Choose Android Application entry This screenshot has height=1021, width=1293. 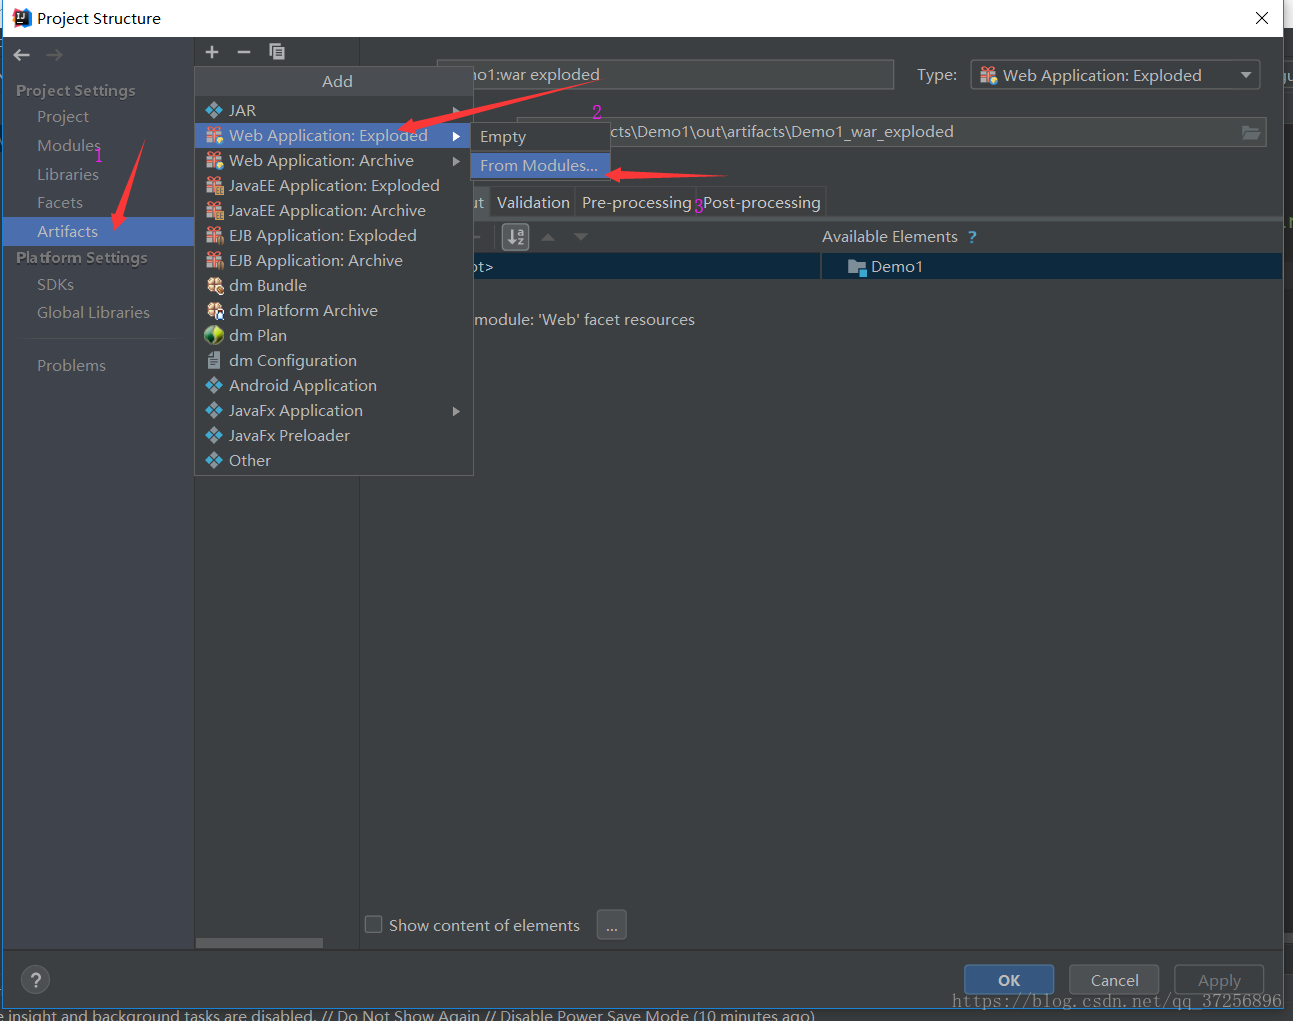[x=333, y=385]
